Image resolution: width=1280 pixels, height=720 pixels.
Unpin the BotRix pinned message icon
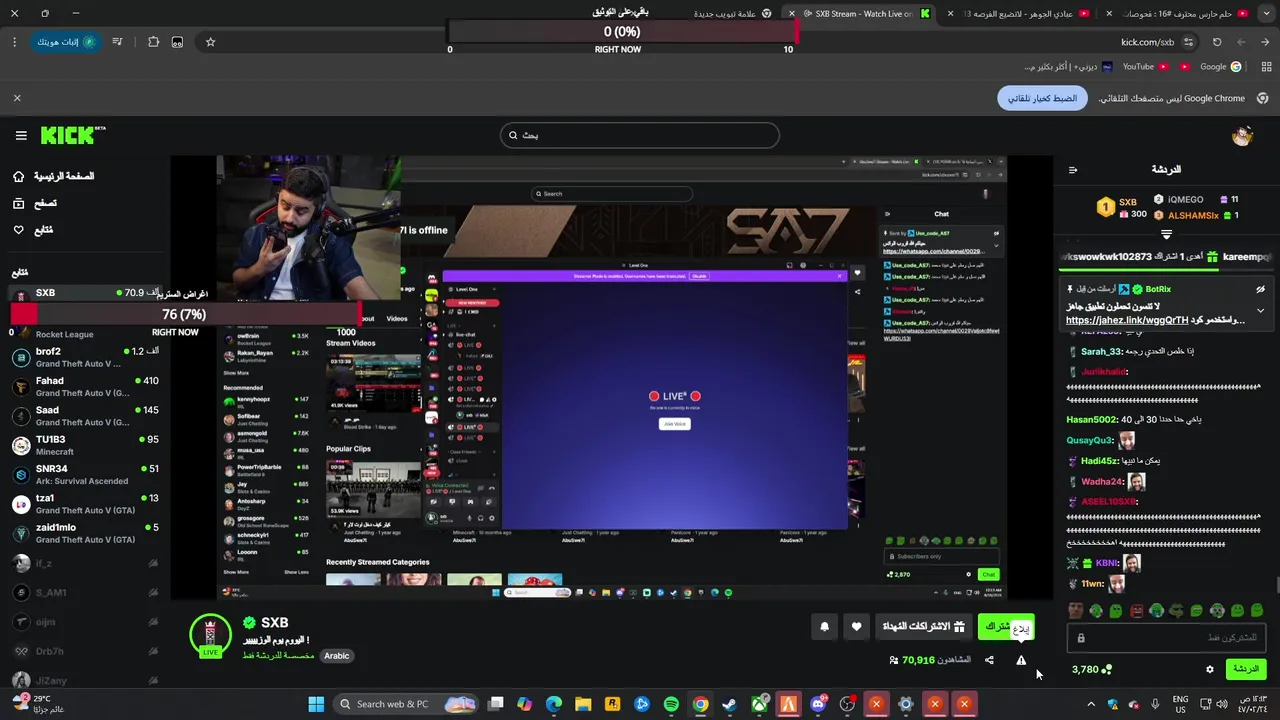pyautogui.click(x=1260, y=289)
